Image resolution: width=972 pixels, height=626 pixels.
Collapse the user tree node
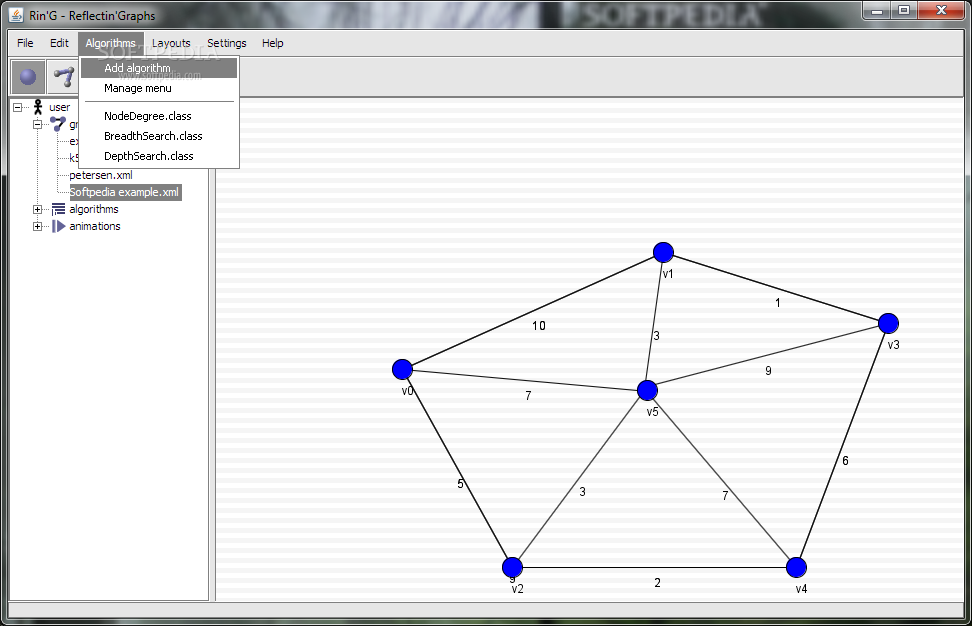17,107
